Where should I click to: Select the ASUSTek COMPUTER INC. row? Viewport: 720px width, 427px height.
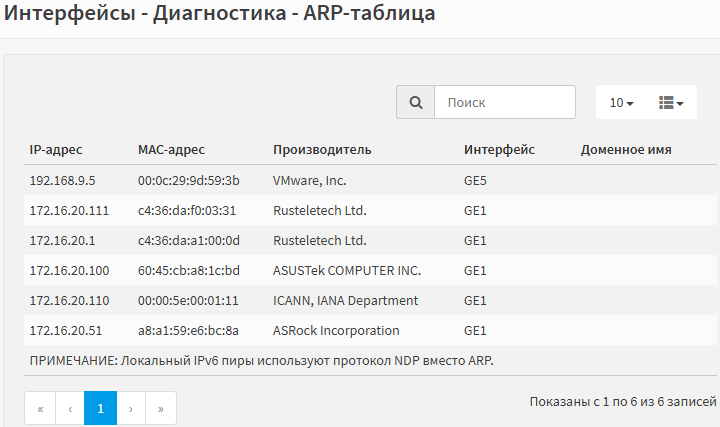click(370, 270)
